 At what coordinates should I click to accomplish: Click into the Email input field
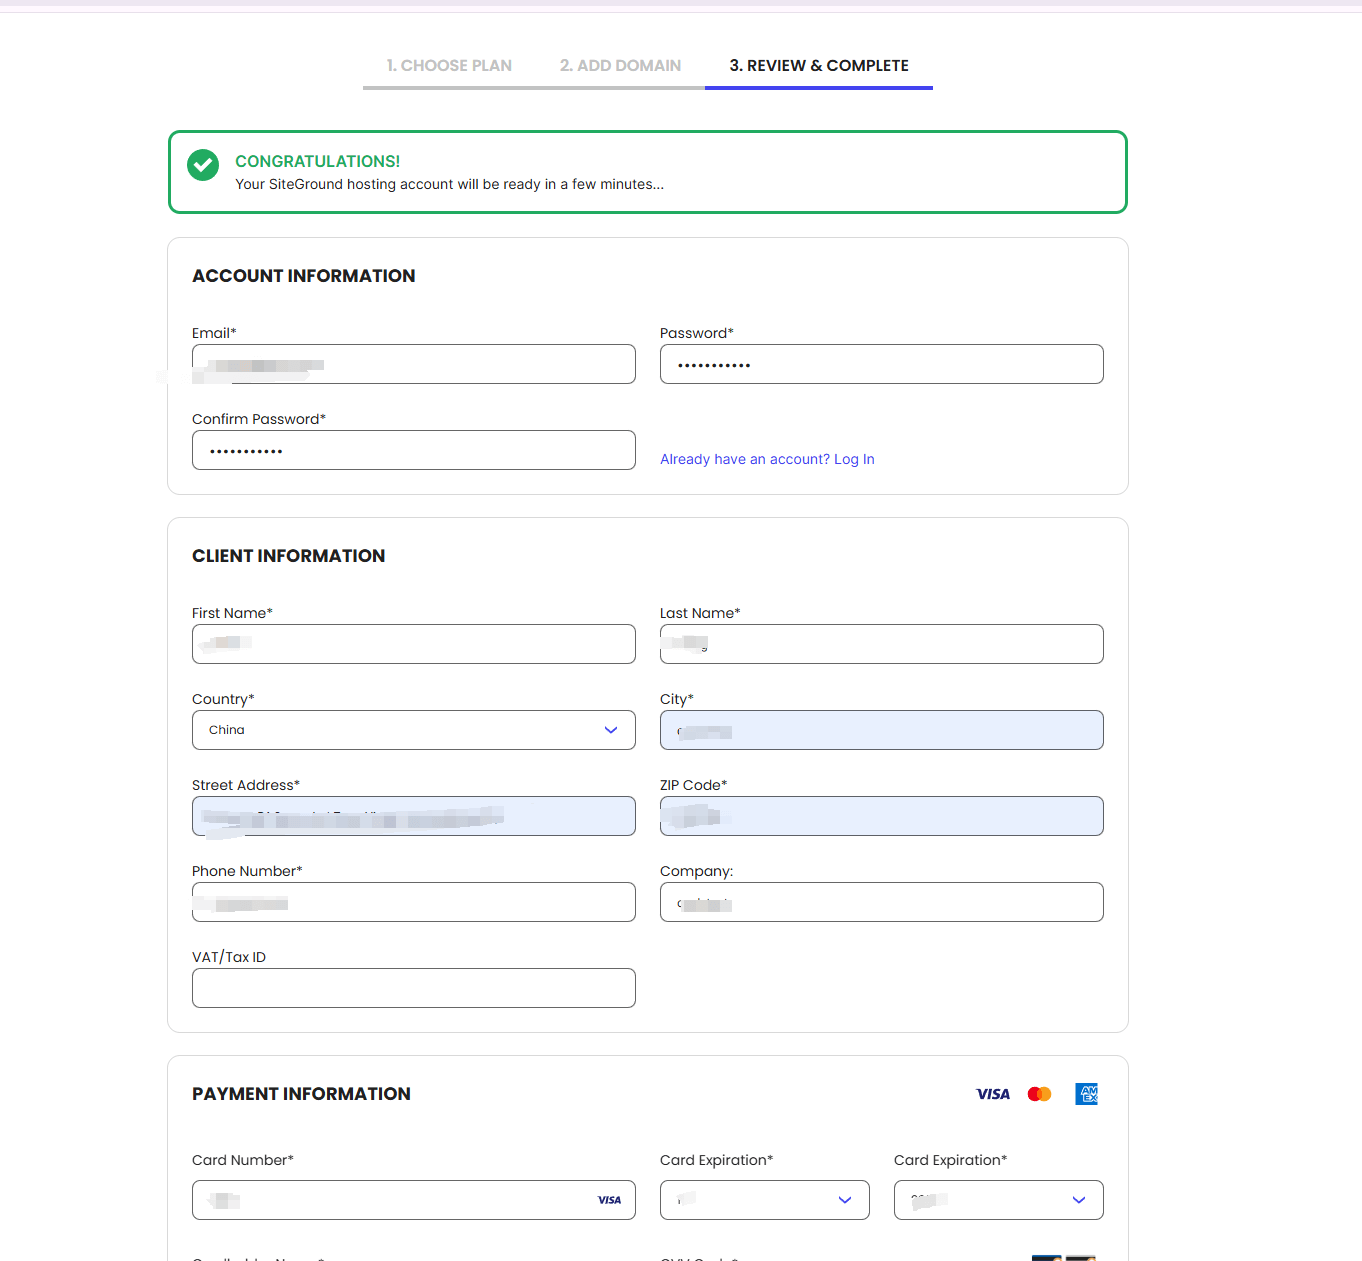(414, 364)
